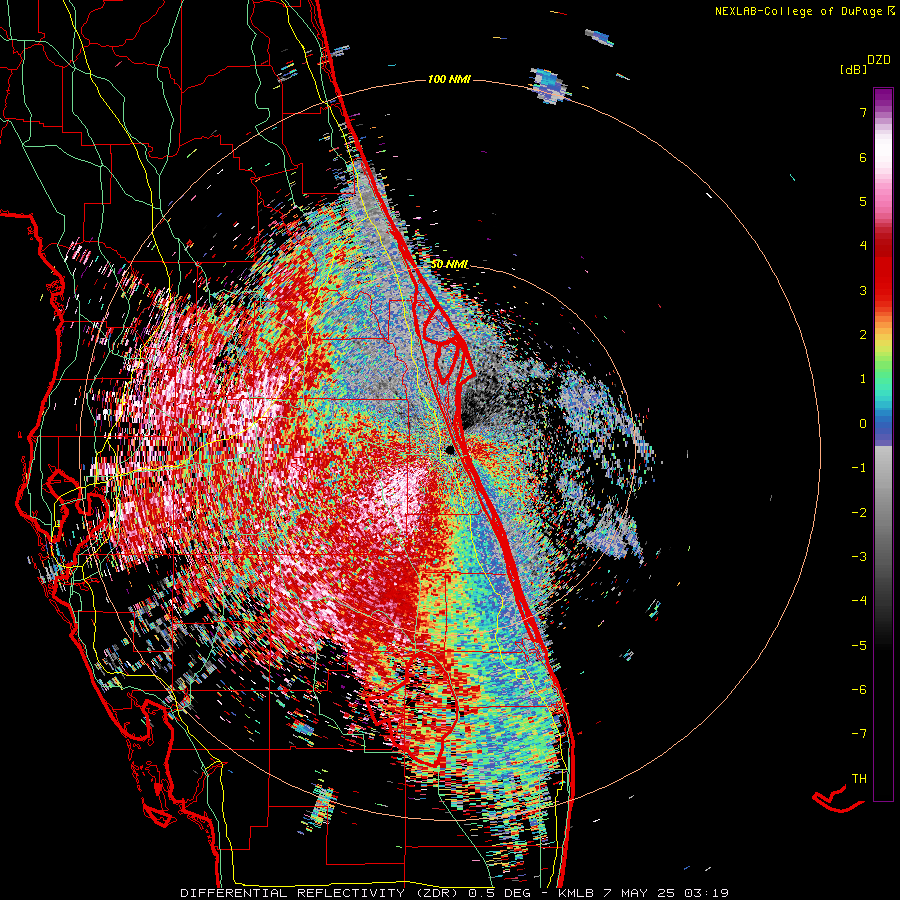Click the -6 value on the scale
The height and width of the screenshot is (900, 900).
tap(859, 689)
